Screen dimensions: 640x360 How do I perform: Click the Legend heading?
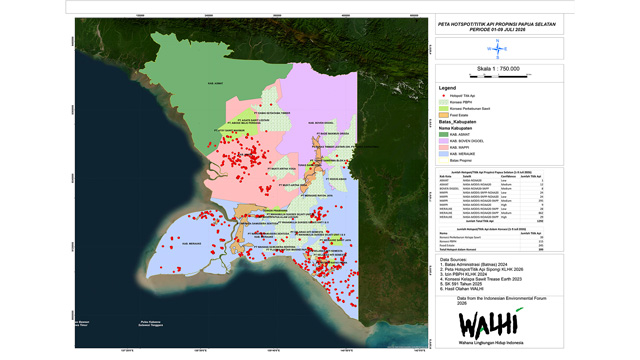click(x=447, y=88)
